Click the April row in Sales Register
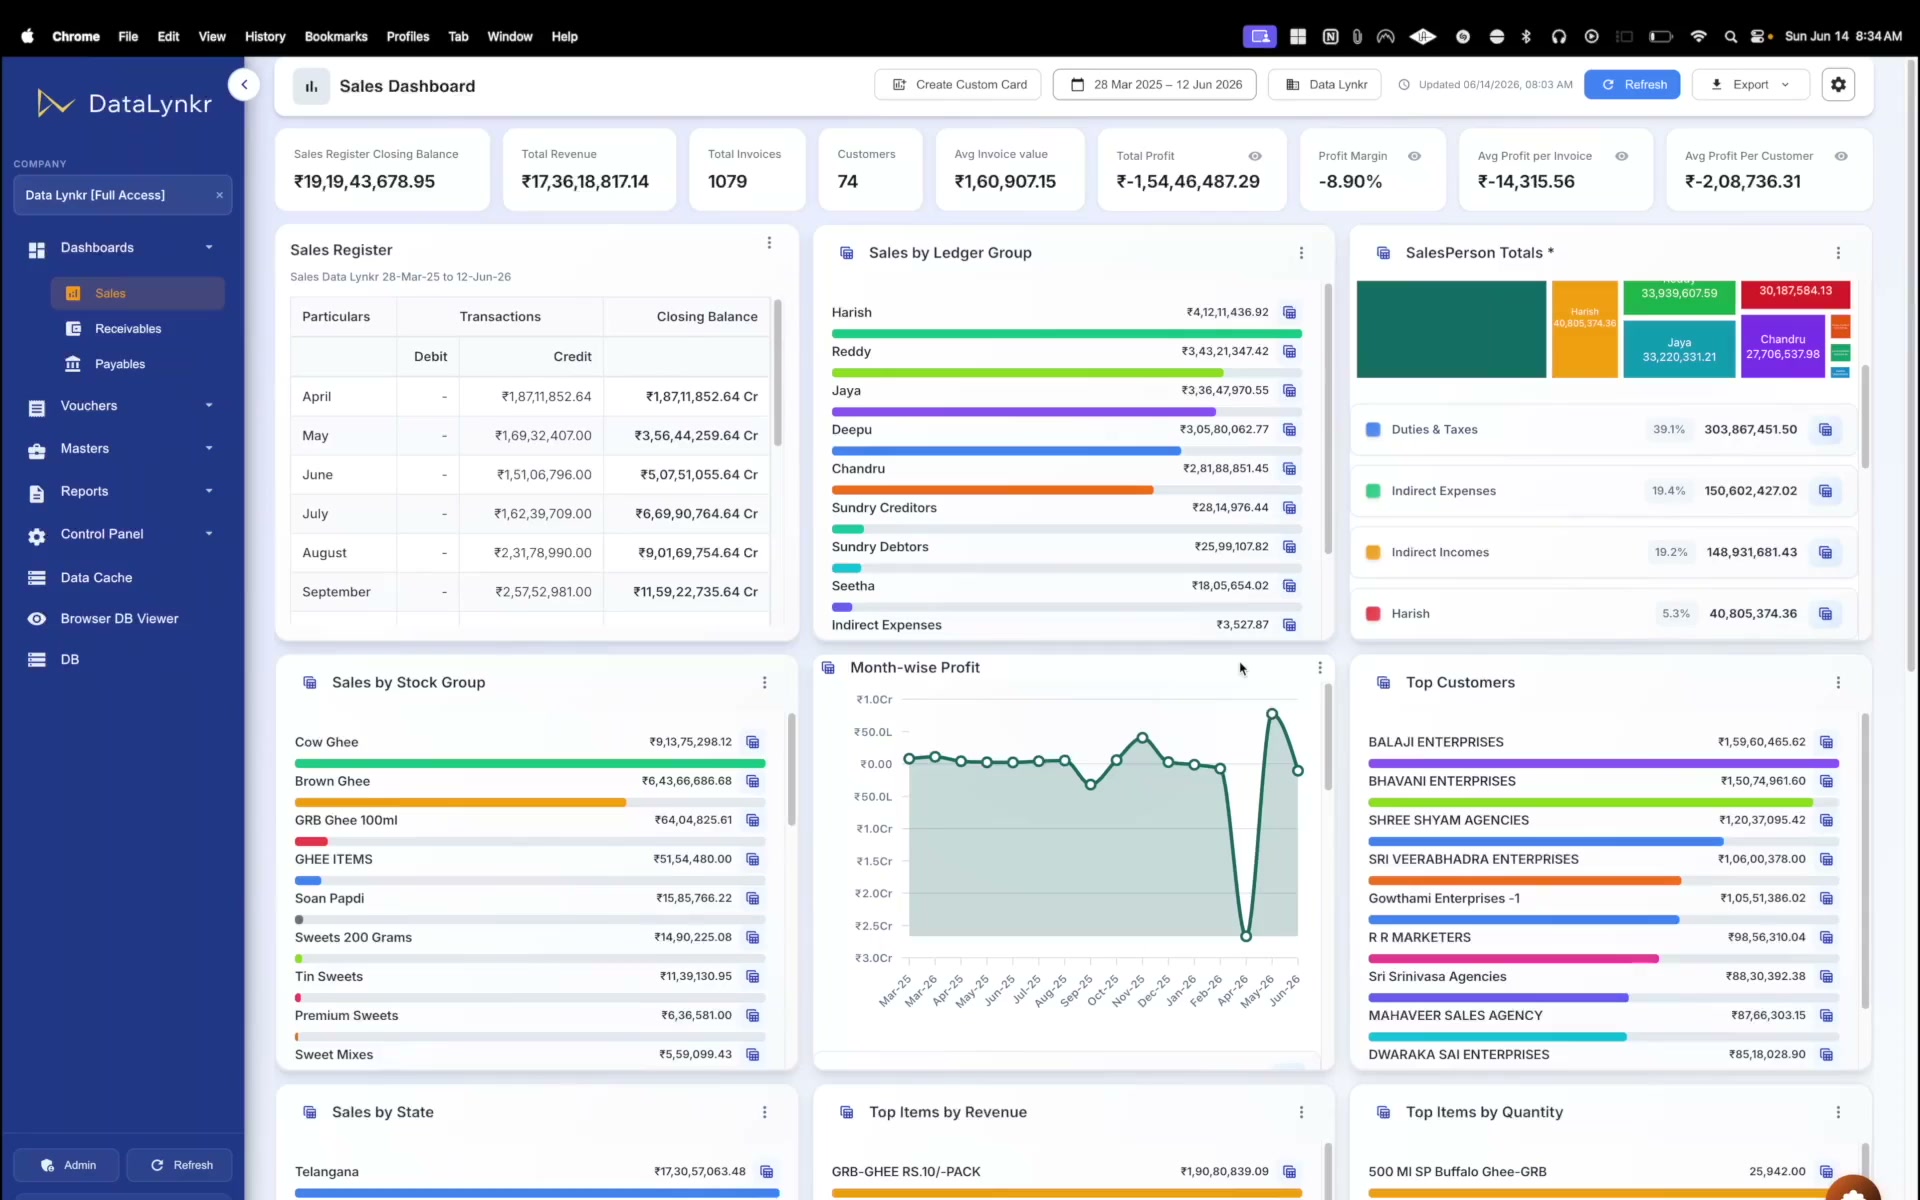Viewport: 1920px width, 1200px height. (x=530, y=397)
